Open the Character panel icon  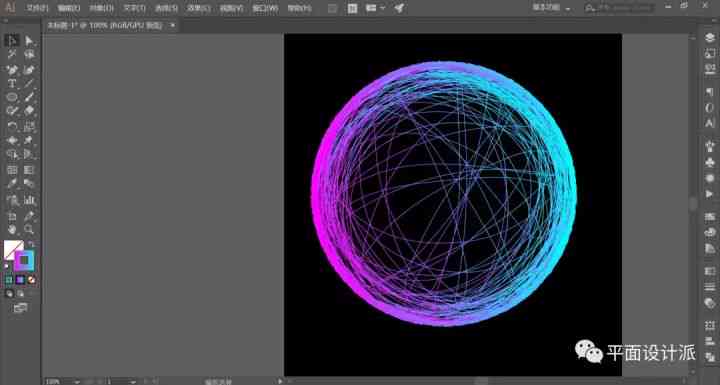coord(710,123)
